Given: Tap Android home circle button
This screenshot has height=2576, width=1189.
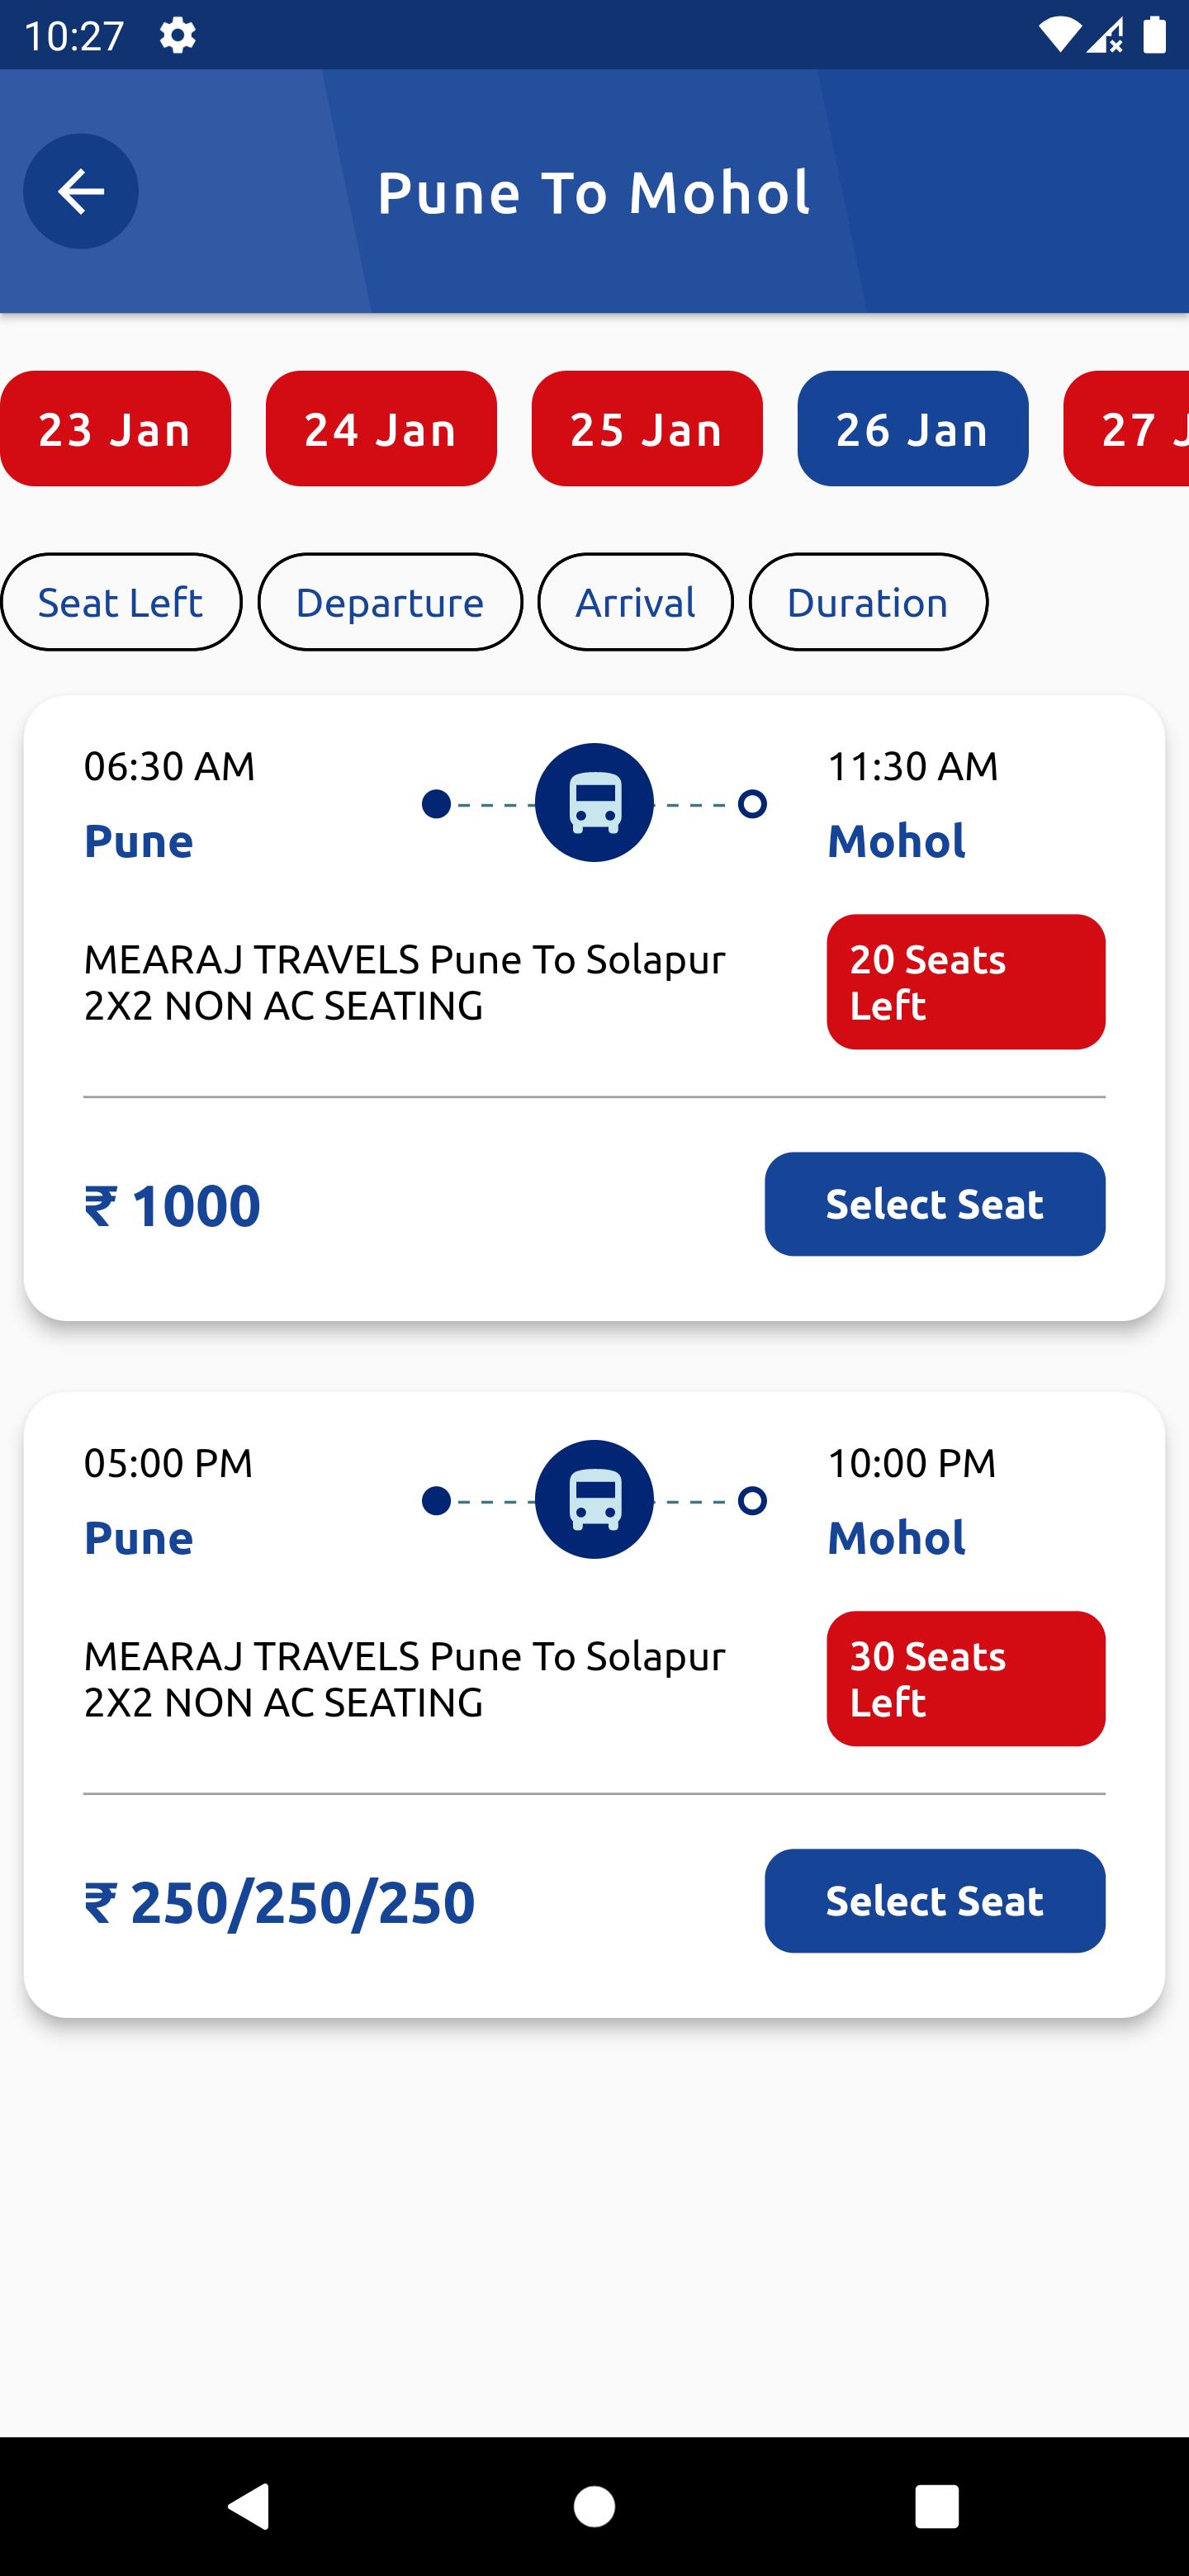Looking at the screenshot, I should point(594,2506).
